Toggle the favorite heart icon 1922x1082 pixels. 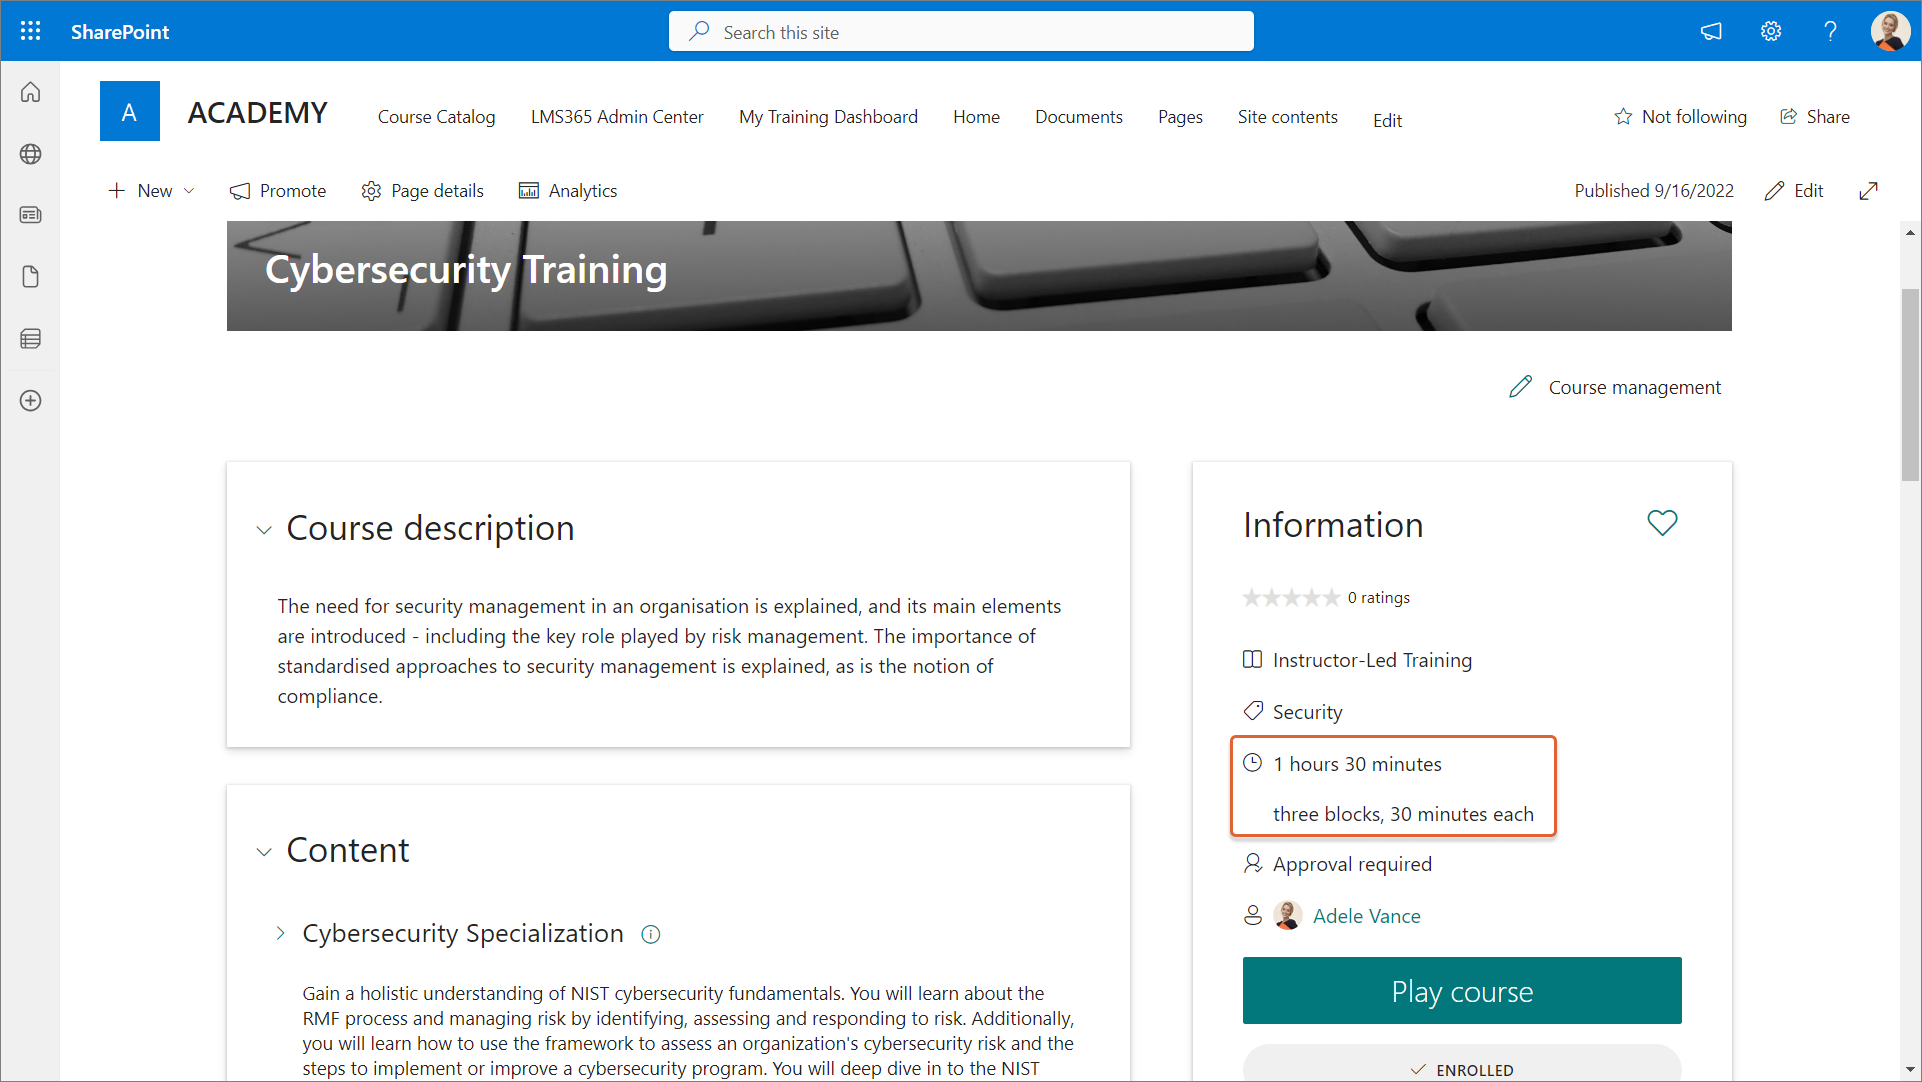pos(1662,523)
